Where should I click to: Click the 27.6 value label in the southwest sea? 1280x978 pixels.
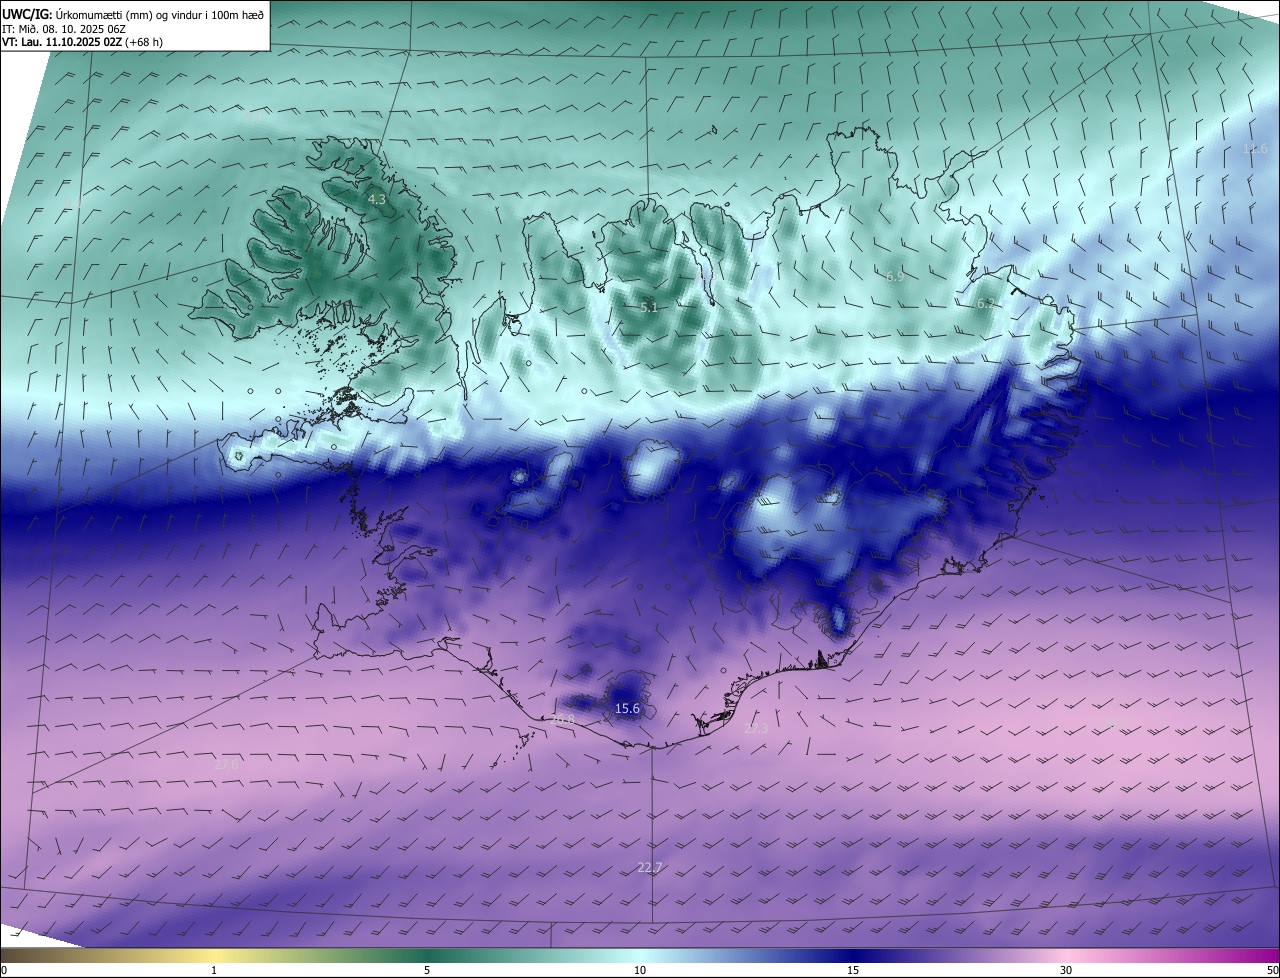pos(227,764)
